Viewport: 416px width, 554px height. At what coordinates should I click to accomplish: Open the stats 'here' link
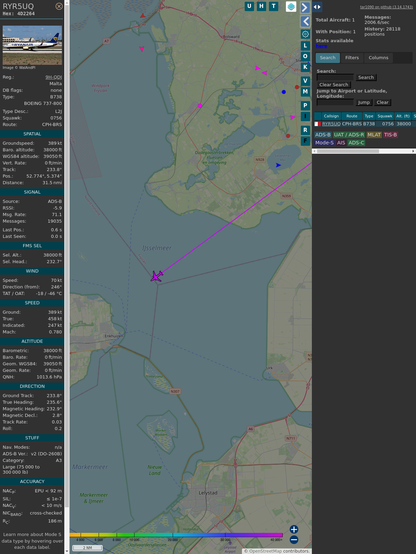(x=321, y=46)
